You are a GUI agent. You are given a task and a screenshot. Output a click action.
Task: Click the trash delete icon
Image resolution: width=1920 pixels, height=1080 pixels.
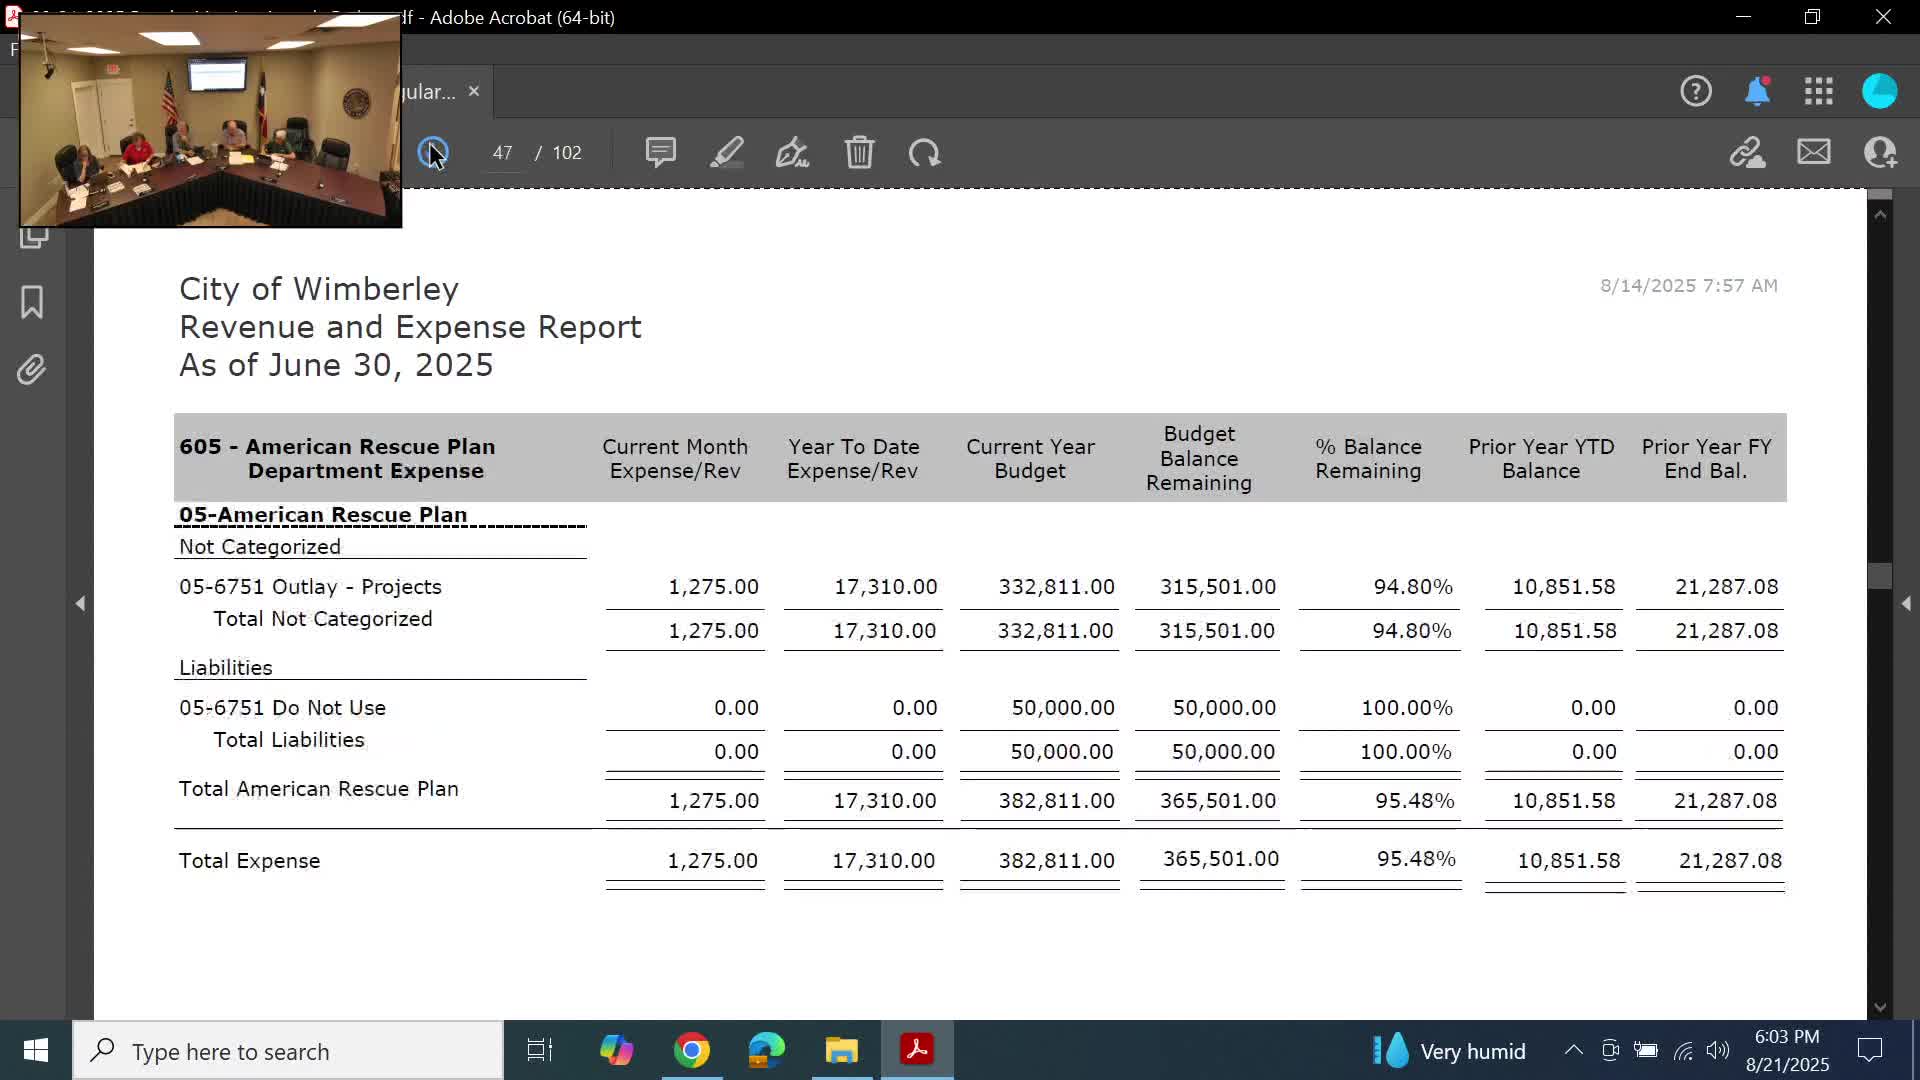coord(859,152)
